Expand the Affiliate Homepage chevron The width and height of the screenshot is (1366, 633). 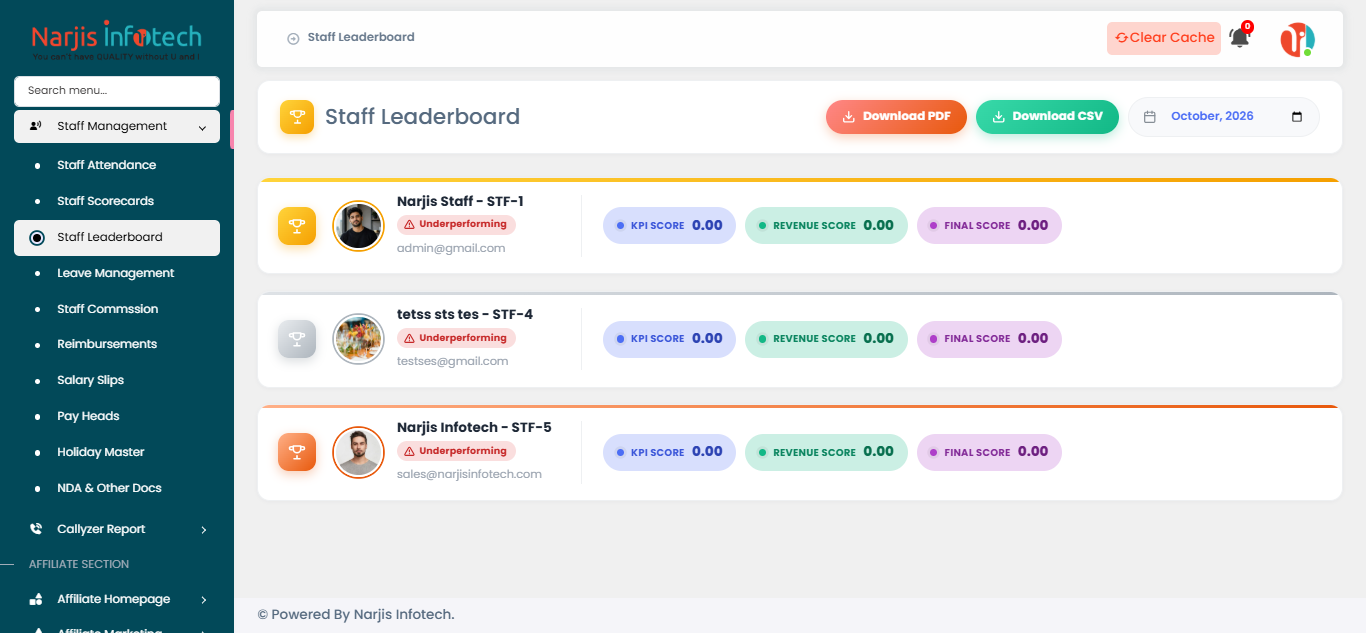pos(203,599)
